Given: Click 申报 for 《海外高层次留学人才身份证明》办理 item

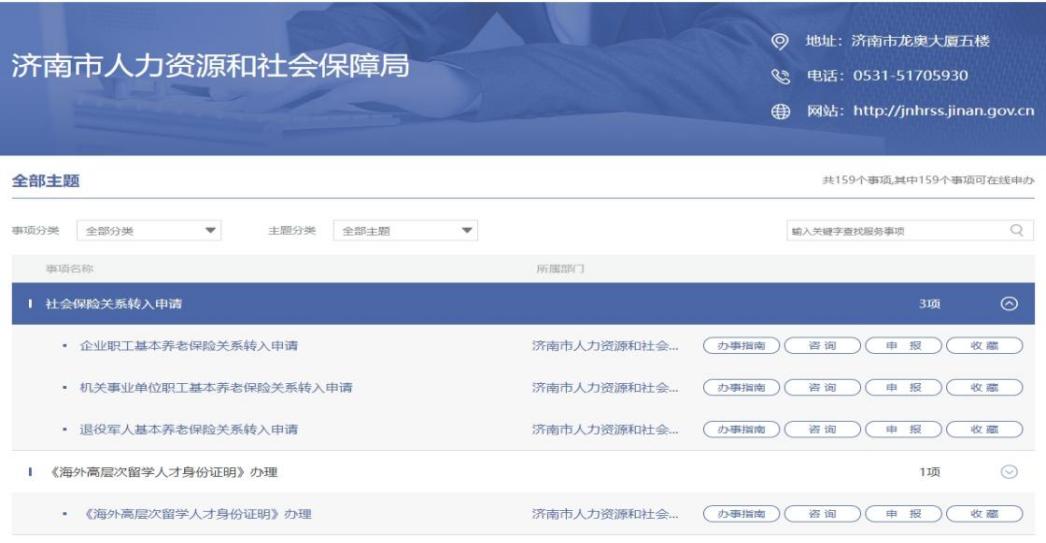Looking at the screenshot, I should pos(901,514).
